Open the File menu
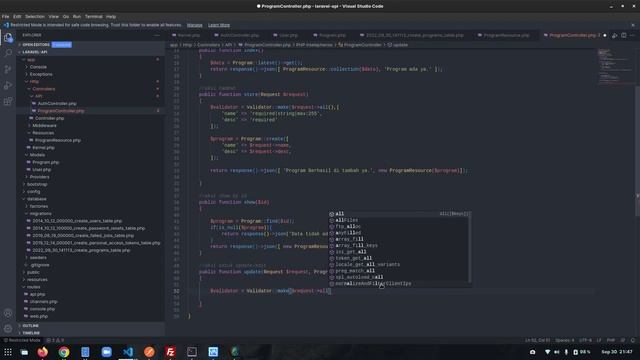640x360 pixels. [x=5, y=17]
